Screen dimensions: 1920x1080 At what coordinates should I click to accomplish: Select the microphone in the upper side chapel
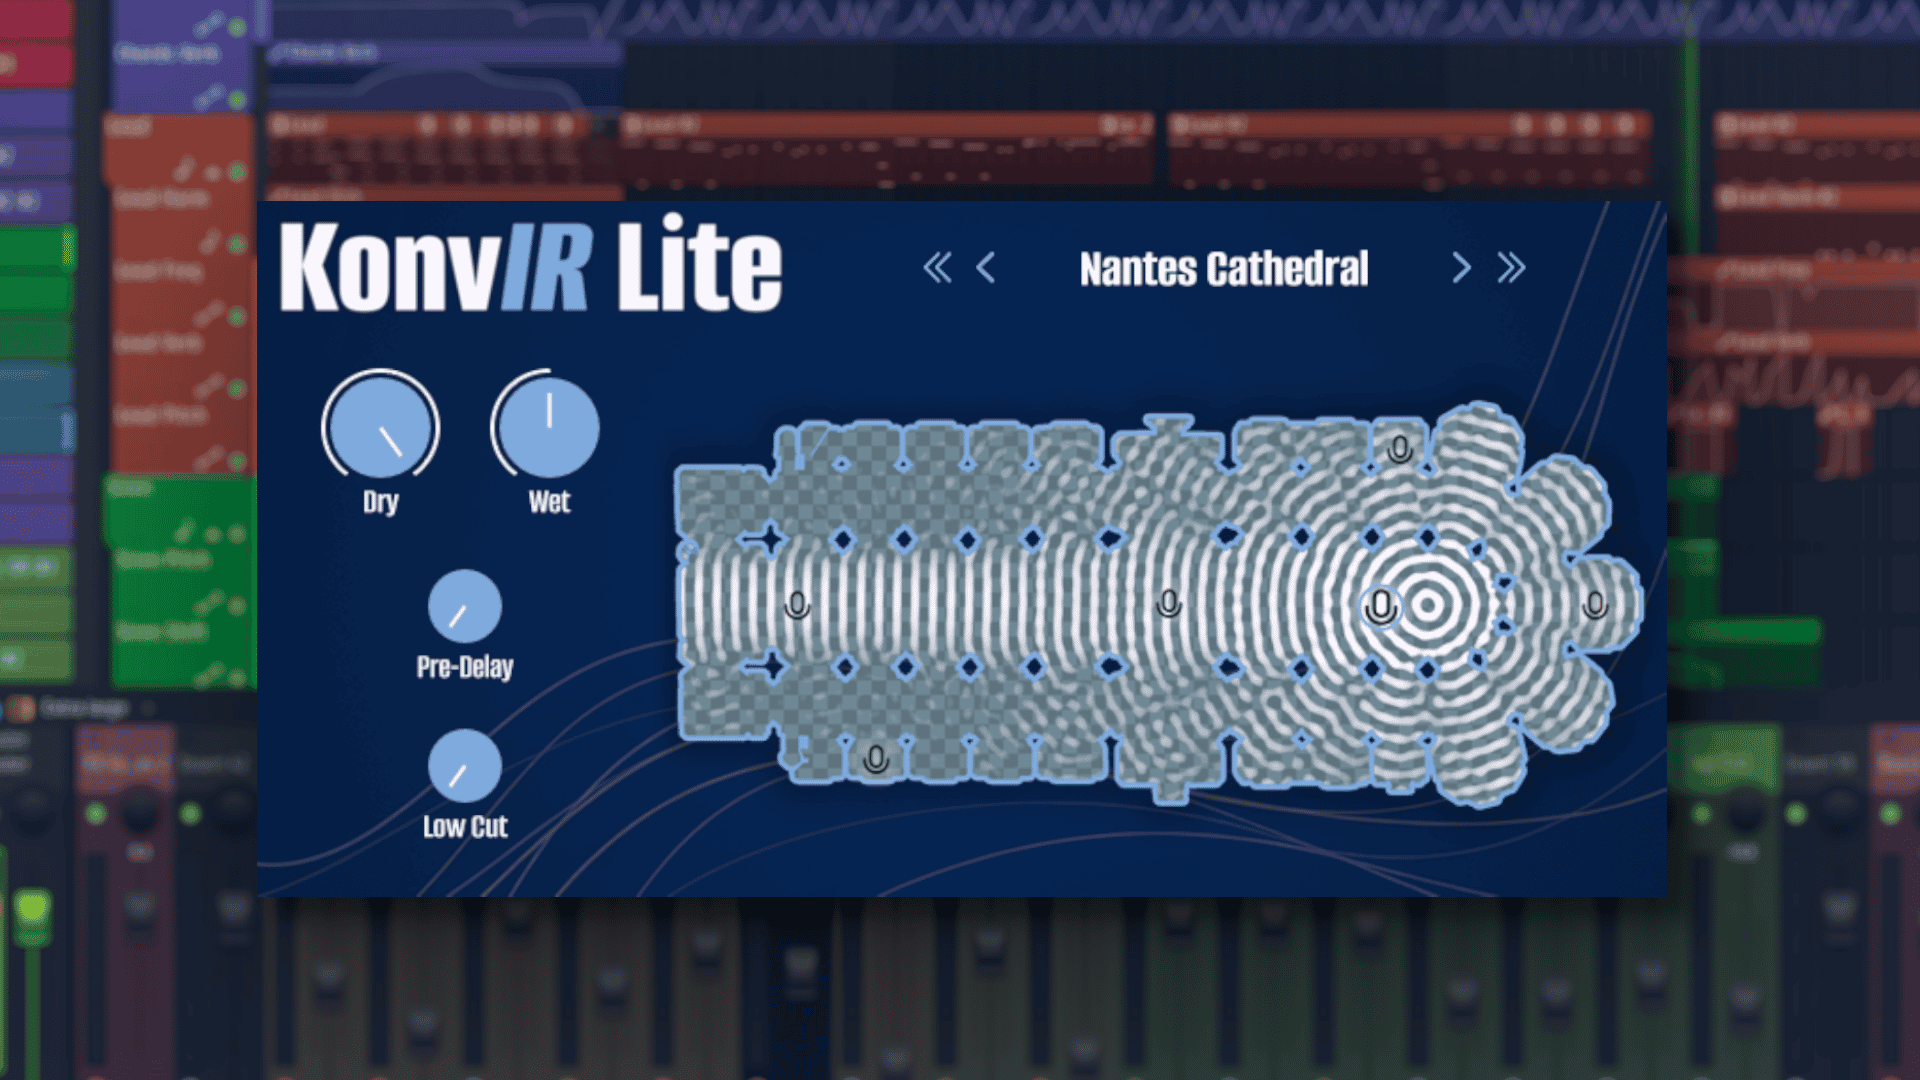pos(1400,449)
